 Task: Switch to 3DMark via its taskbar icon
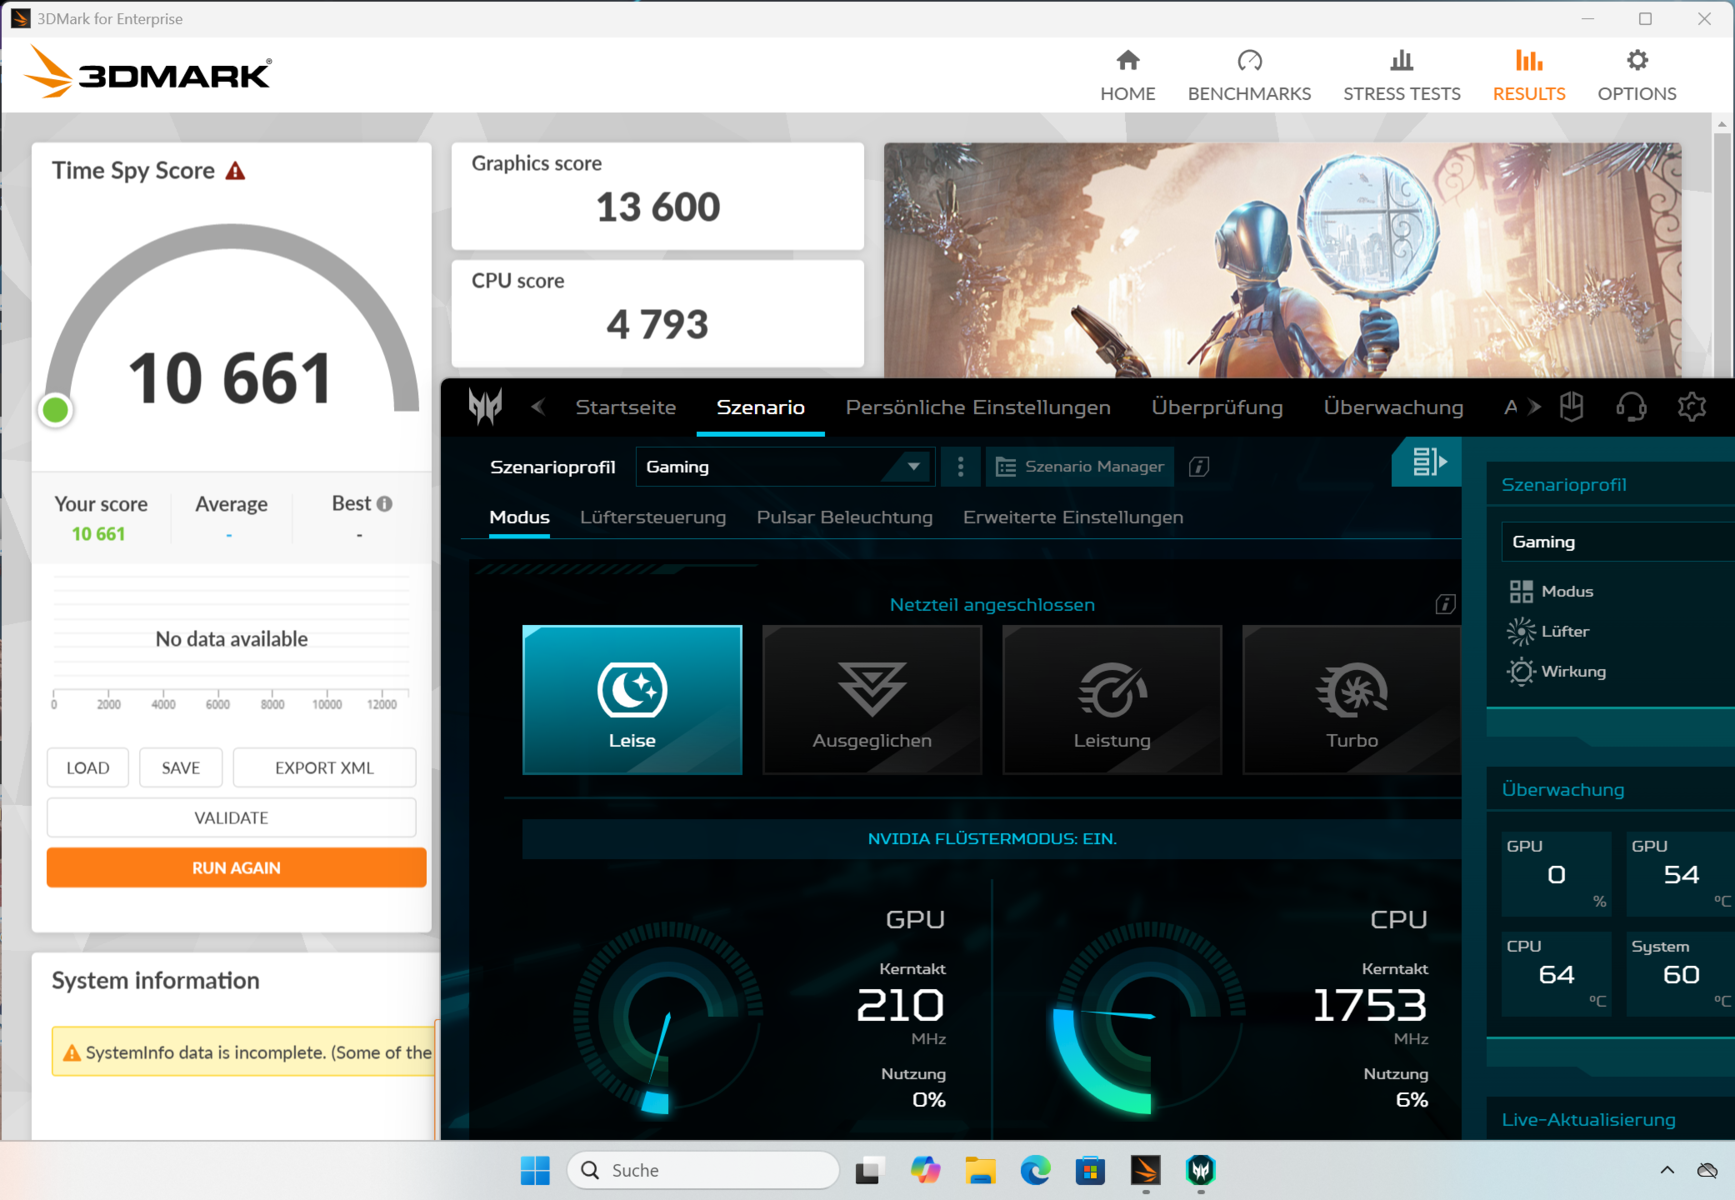click(1146, 1170)
